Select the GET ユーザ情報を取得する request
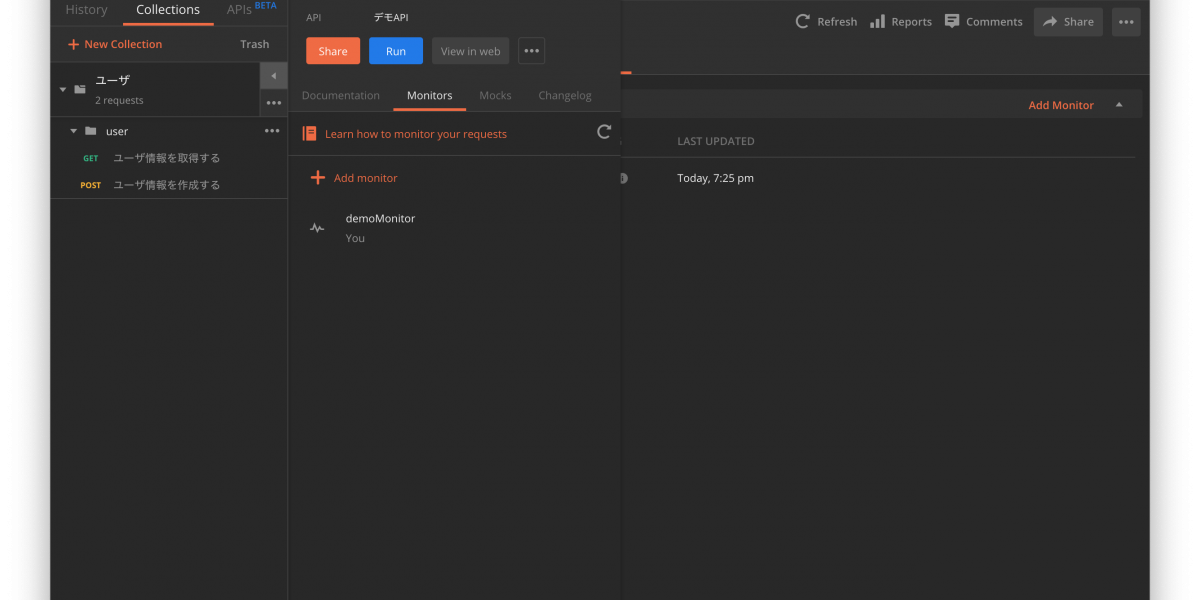1200x600 pixels. (166, 158)
